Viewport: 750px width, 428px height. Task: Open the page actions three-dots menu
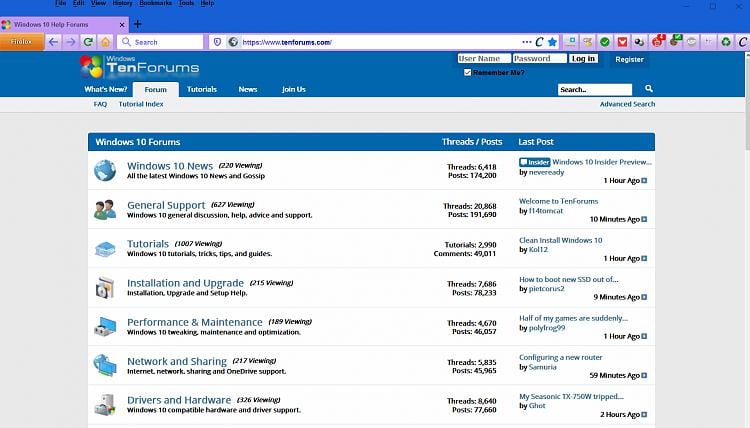pos(527,42)
